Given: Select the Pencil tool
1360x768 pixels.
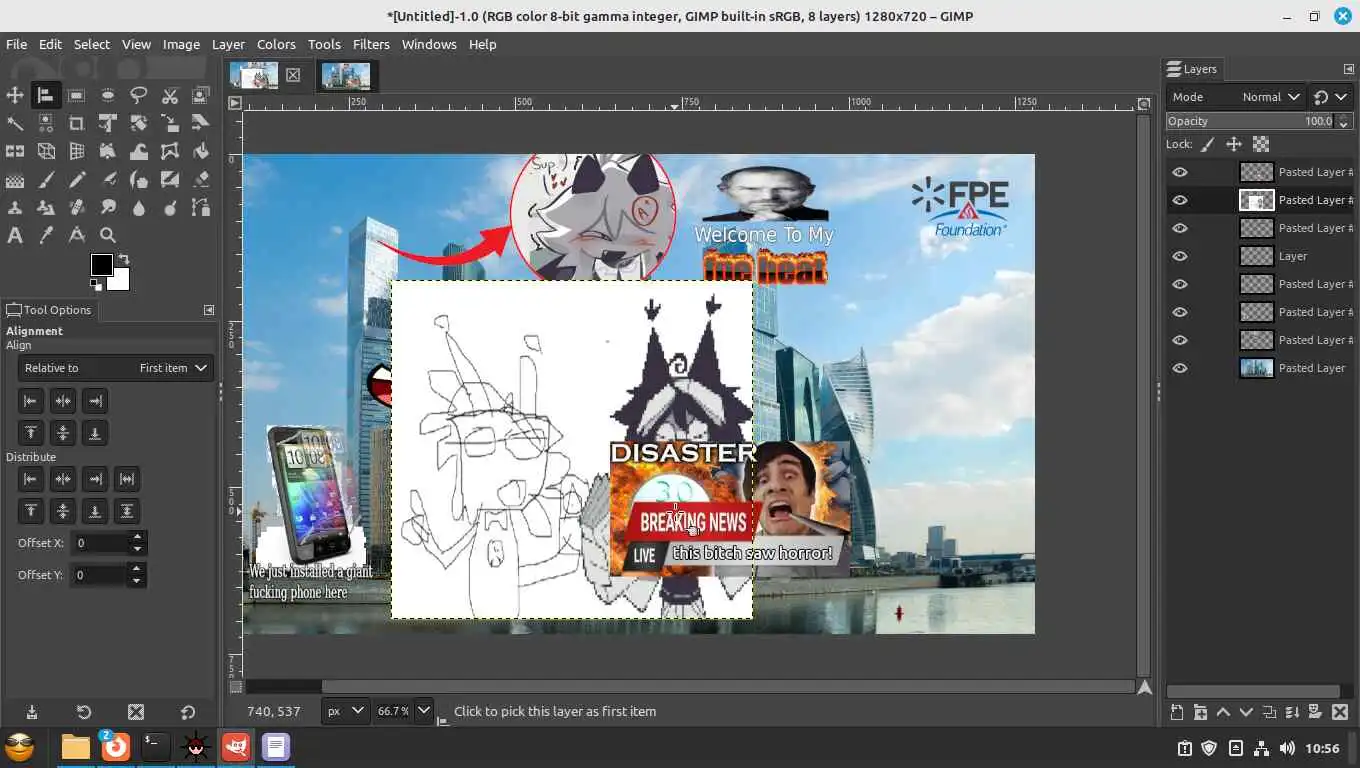Looking at the screenshot, I should [x=77, y=180].
